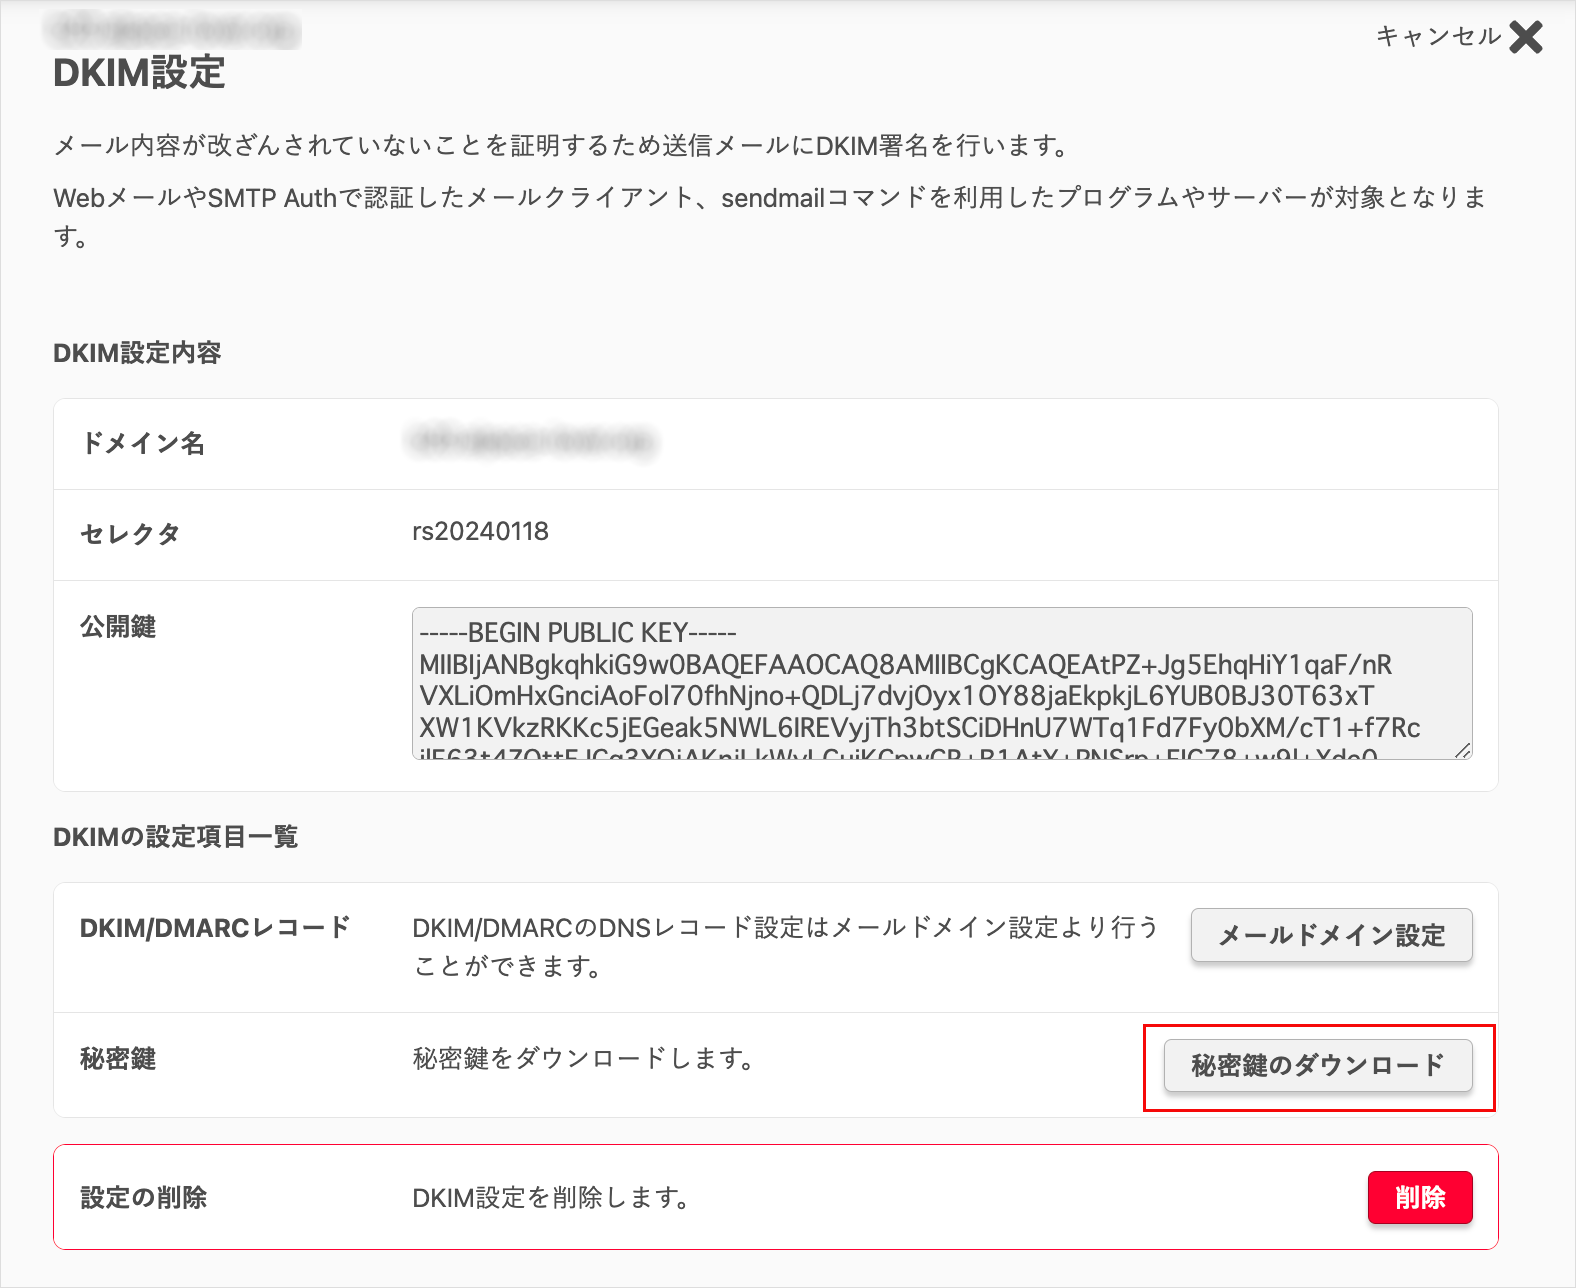Viewport: 1576px width, 1288px height.
Task: Download the private key via 秘密鍵のダウンロード
Action: 1317,1066
